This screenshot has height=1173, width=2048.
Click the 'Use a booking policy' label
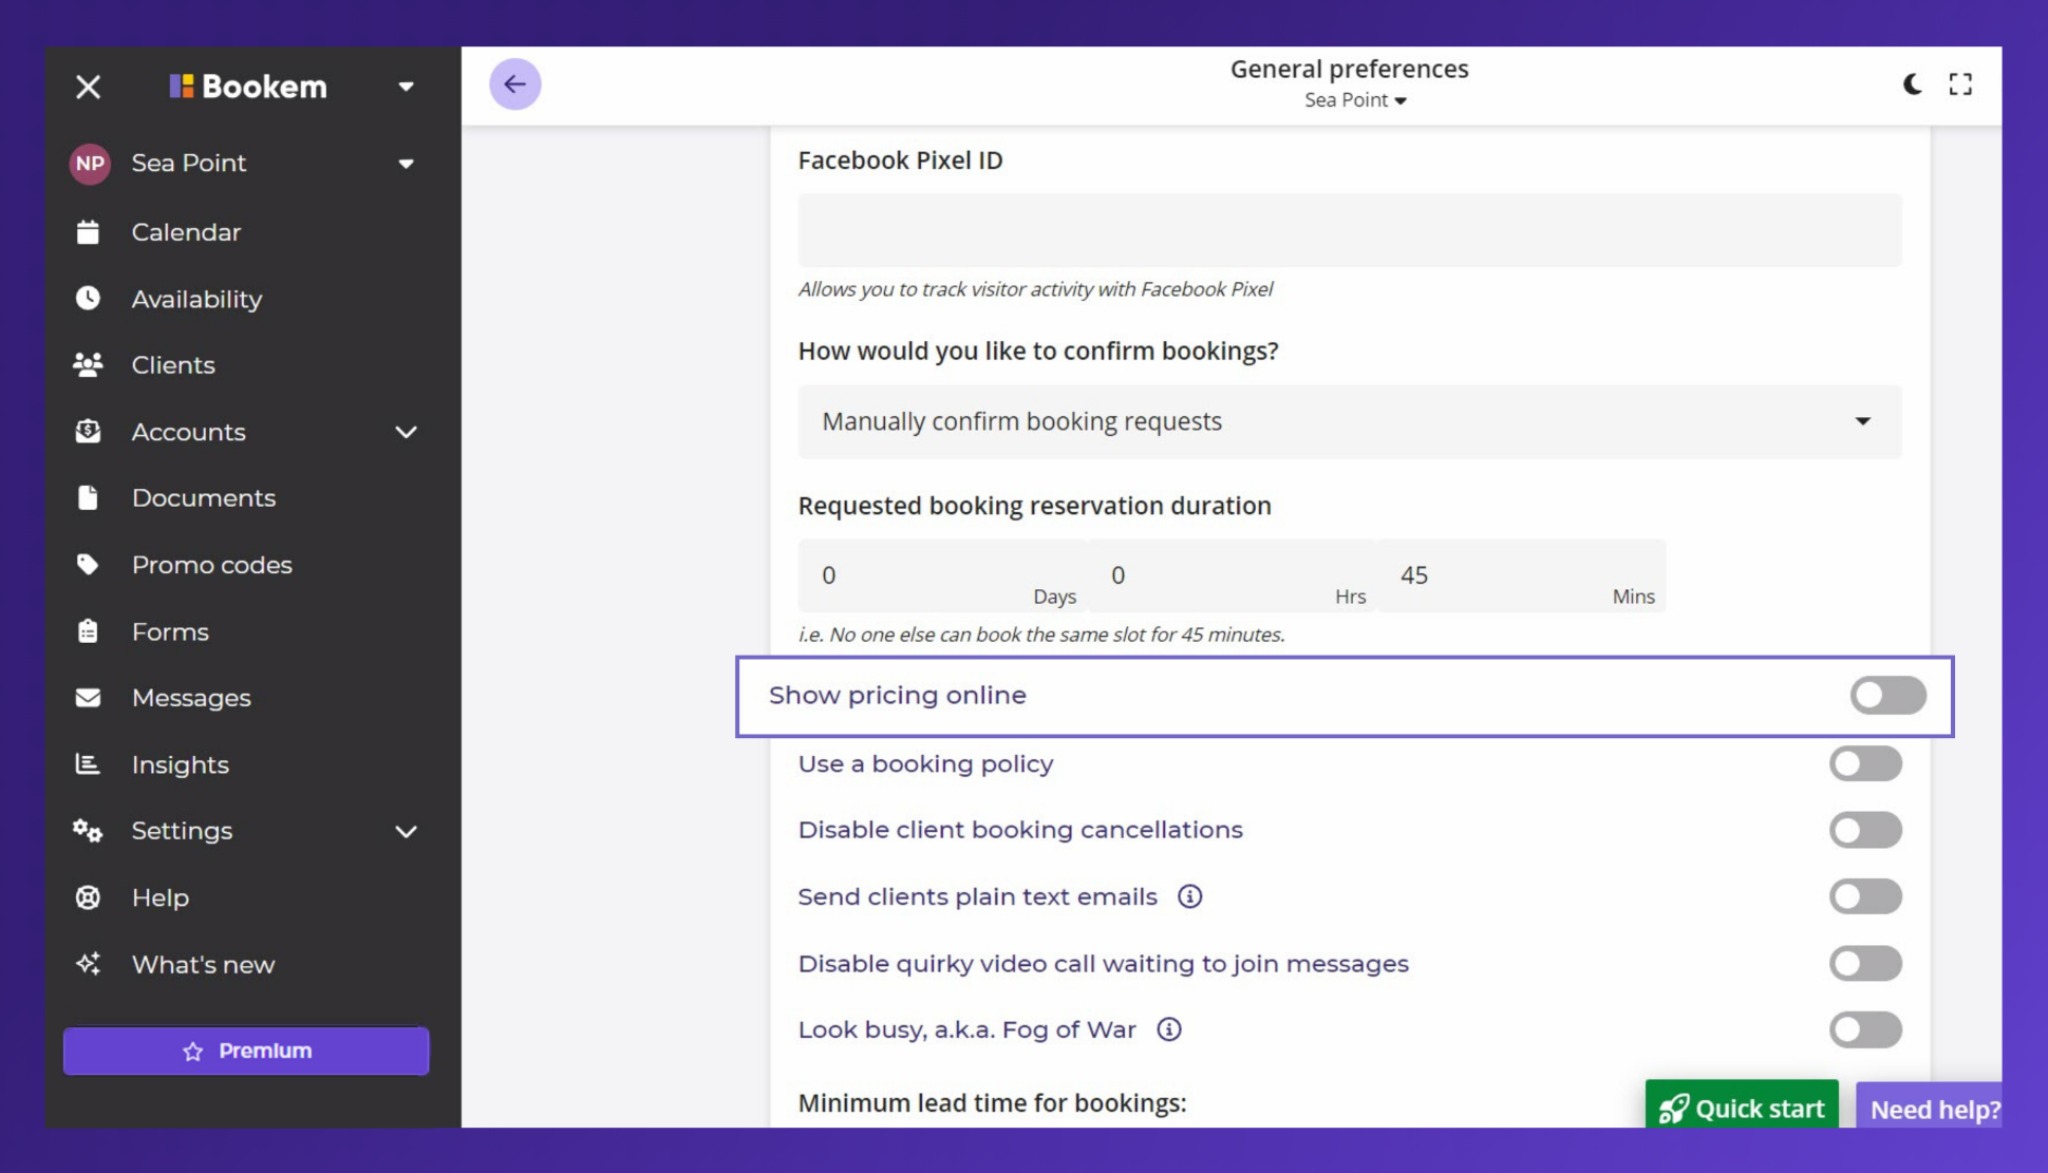pyautogui.click(x=926, y=764)
